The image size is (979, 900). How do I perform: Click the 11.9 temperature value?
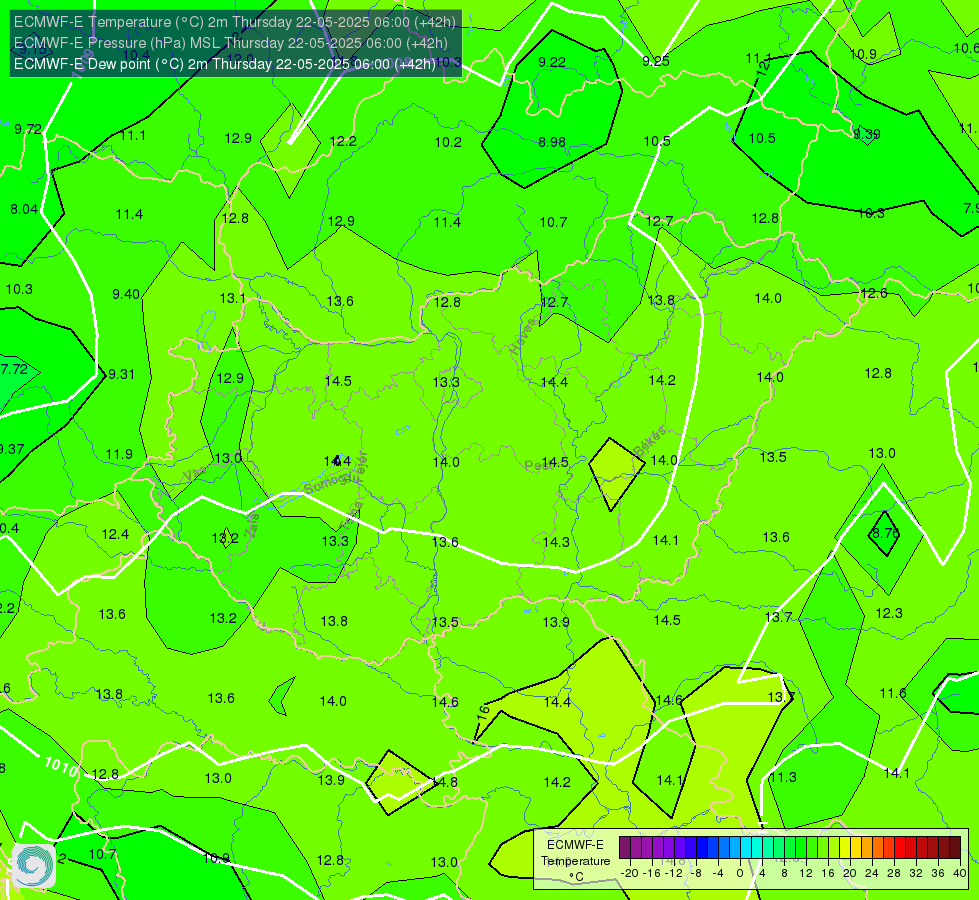pos(119,454)
